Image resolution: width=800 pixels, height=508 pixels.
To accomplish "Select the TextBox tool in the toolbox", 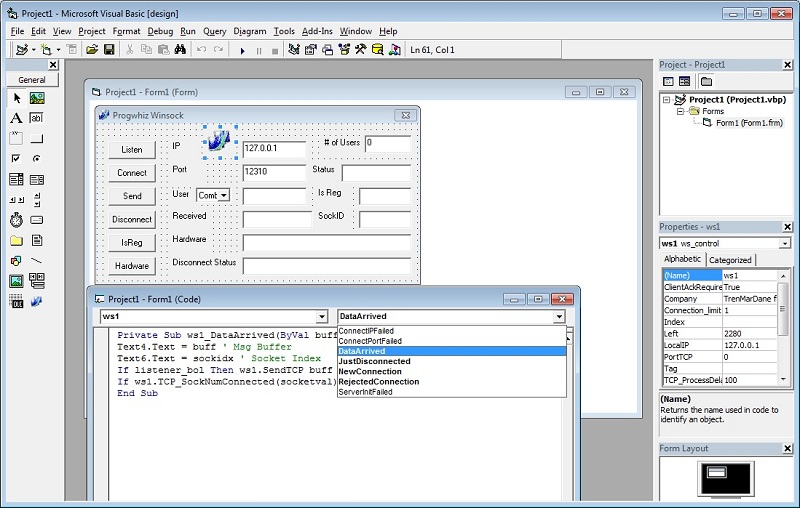I will pyautogui.click(x=37, y=118).
